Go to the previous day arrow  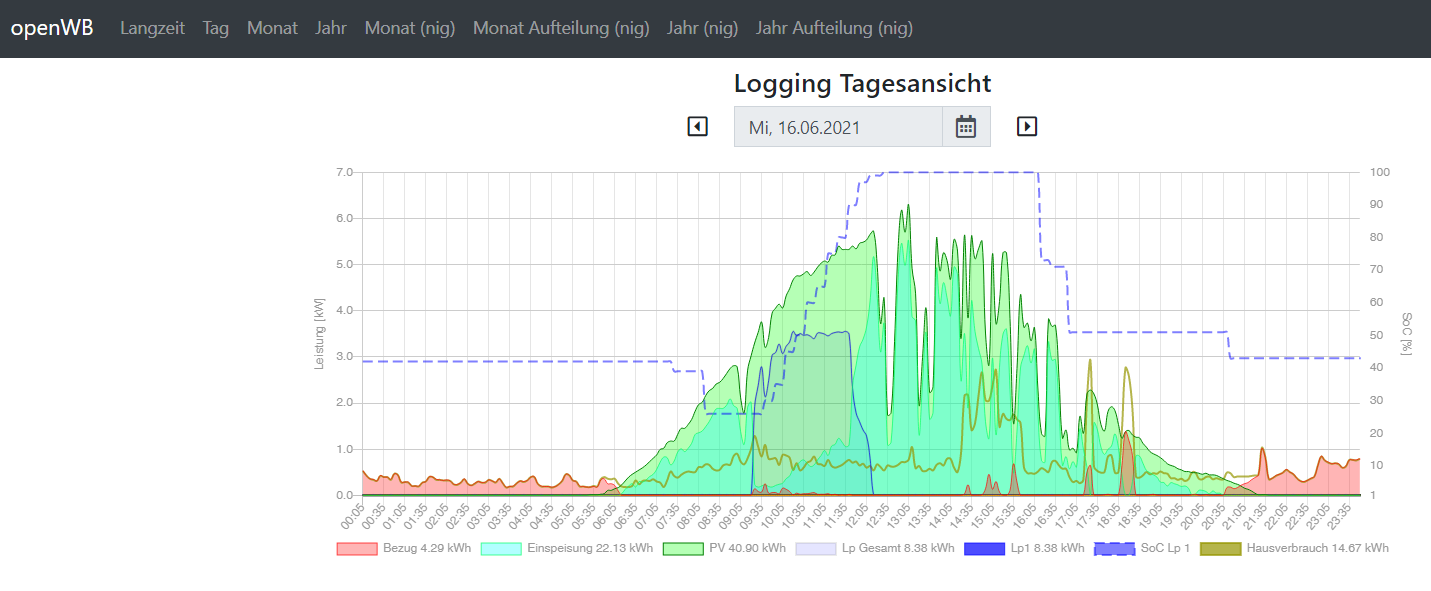698,127
